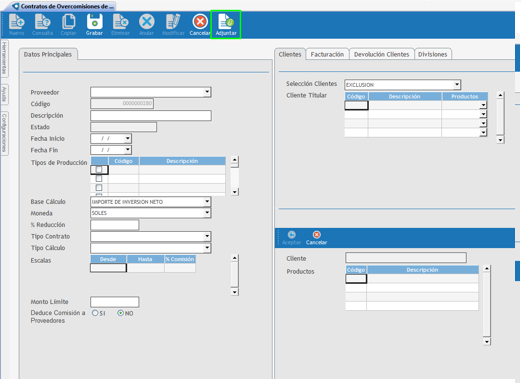This screenshot has width=521, height=384.
Task: Click down arrow of Productos grid scrollbar
Action: [x=487, y=342]
